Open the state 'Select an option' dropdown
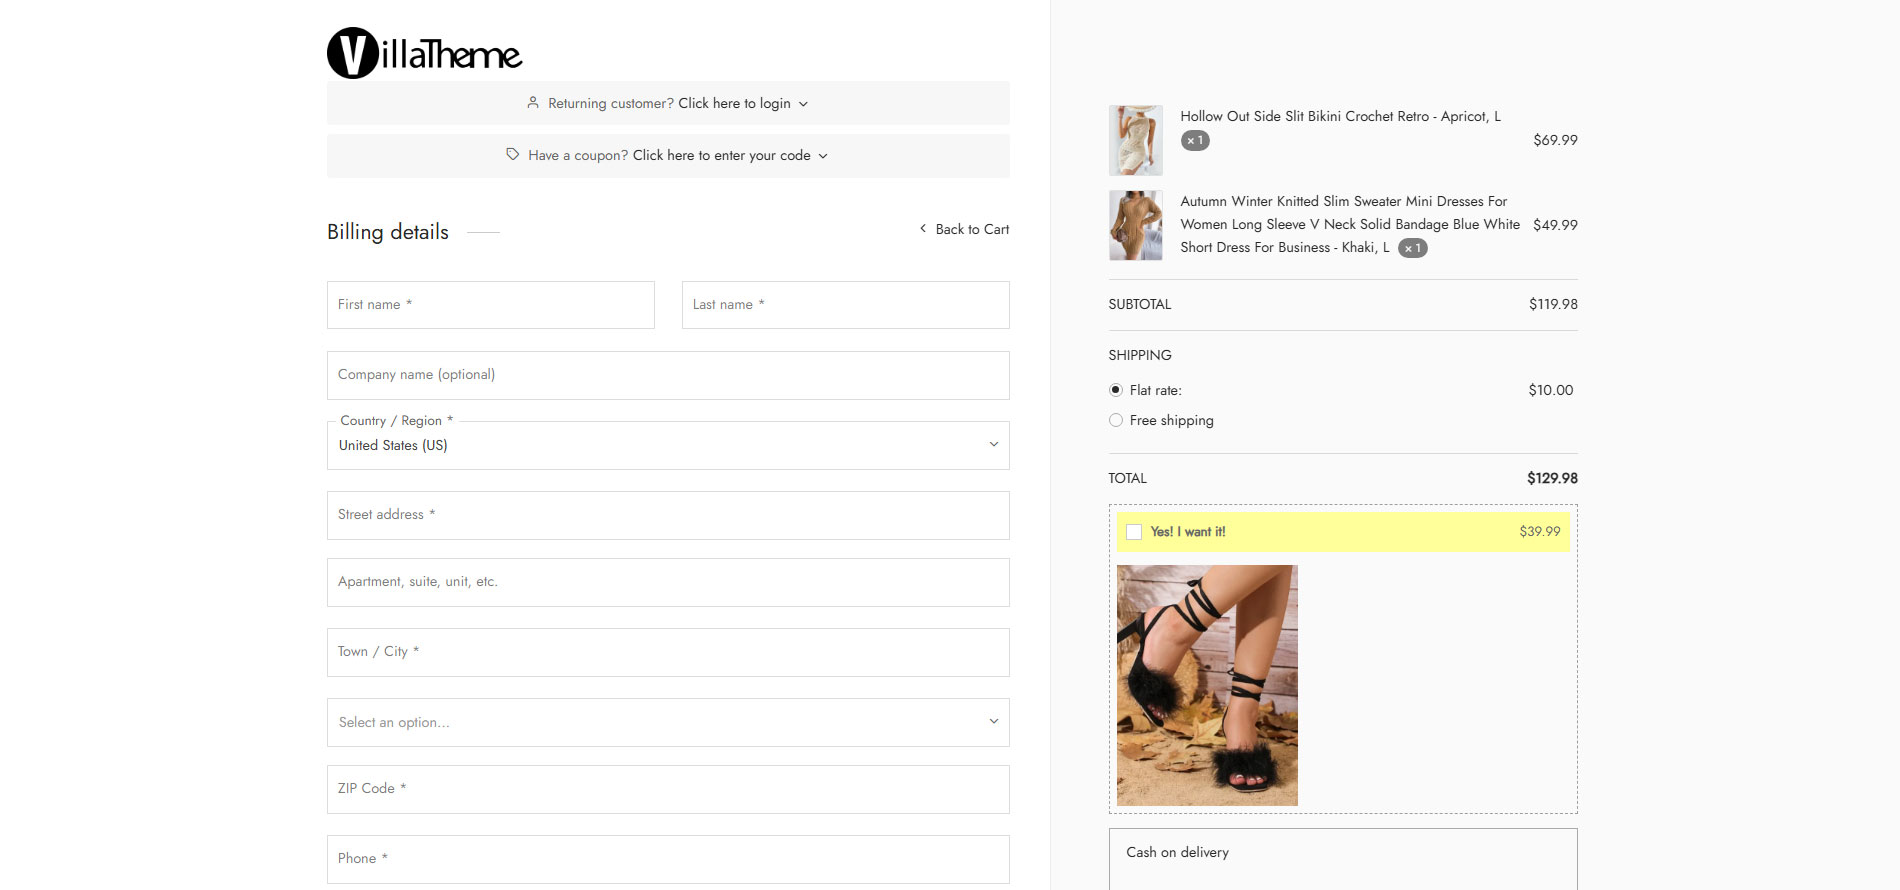The width and height of the screenshot is (1900, 890). point(668,722)
